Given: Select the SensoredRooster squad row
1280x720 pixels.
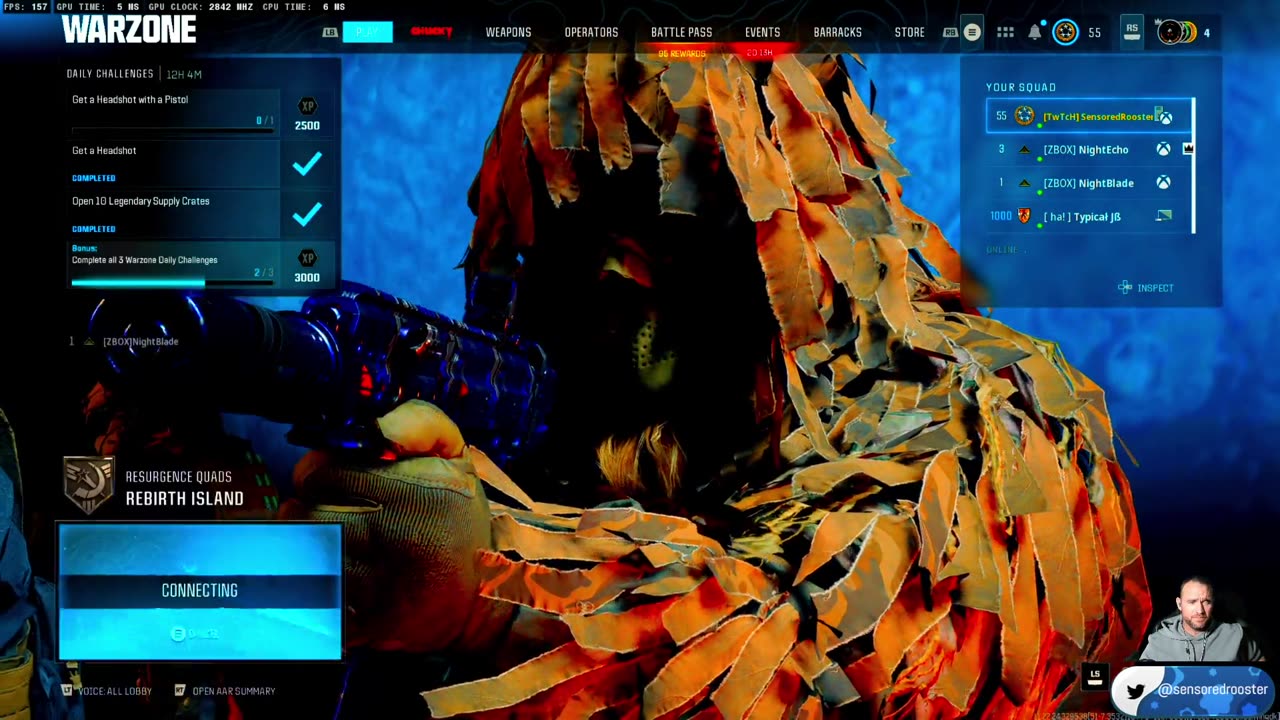Looking at the screenshot, I should (x=1090, y=116).
